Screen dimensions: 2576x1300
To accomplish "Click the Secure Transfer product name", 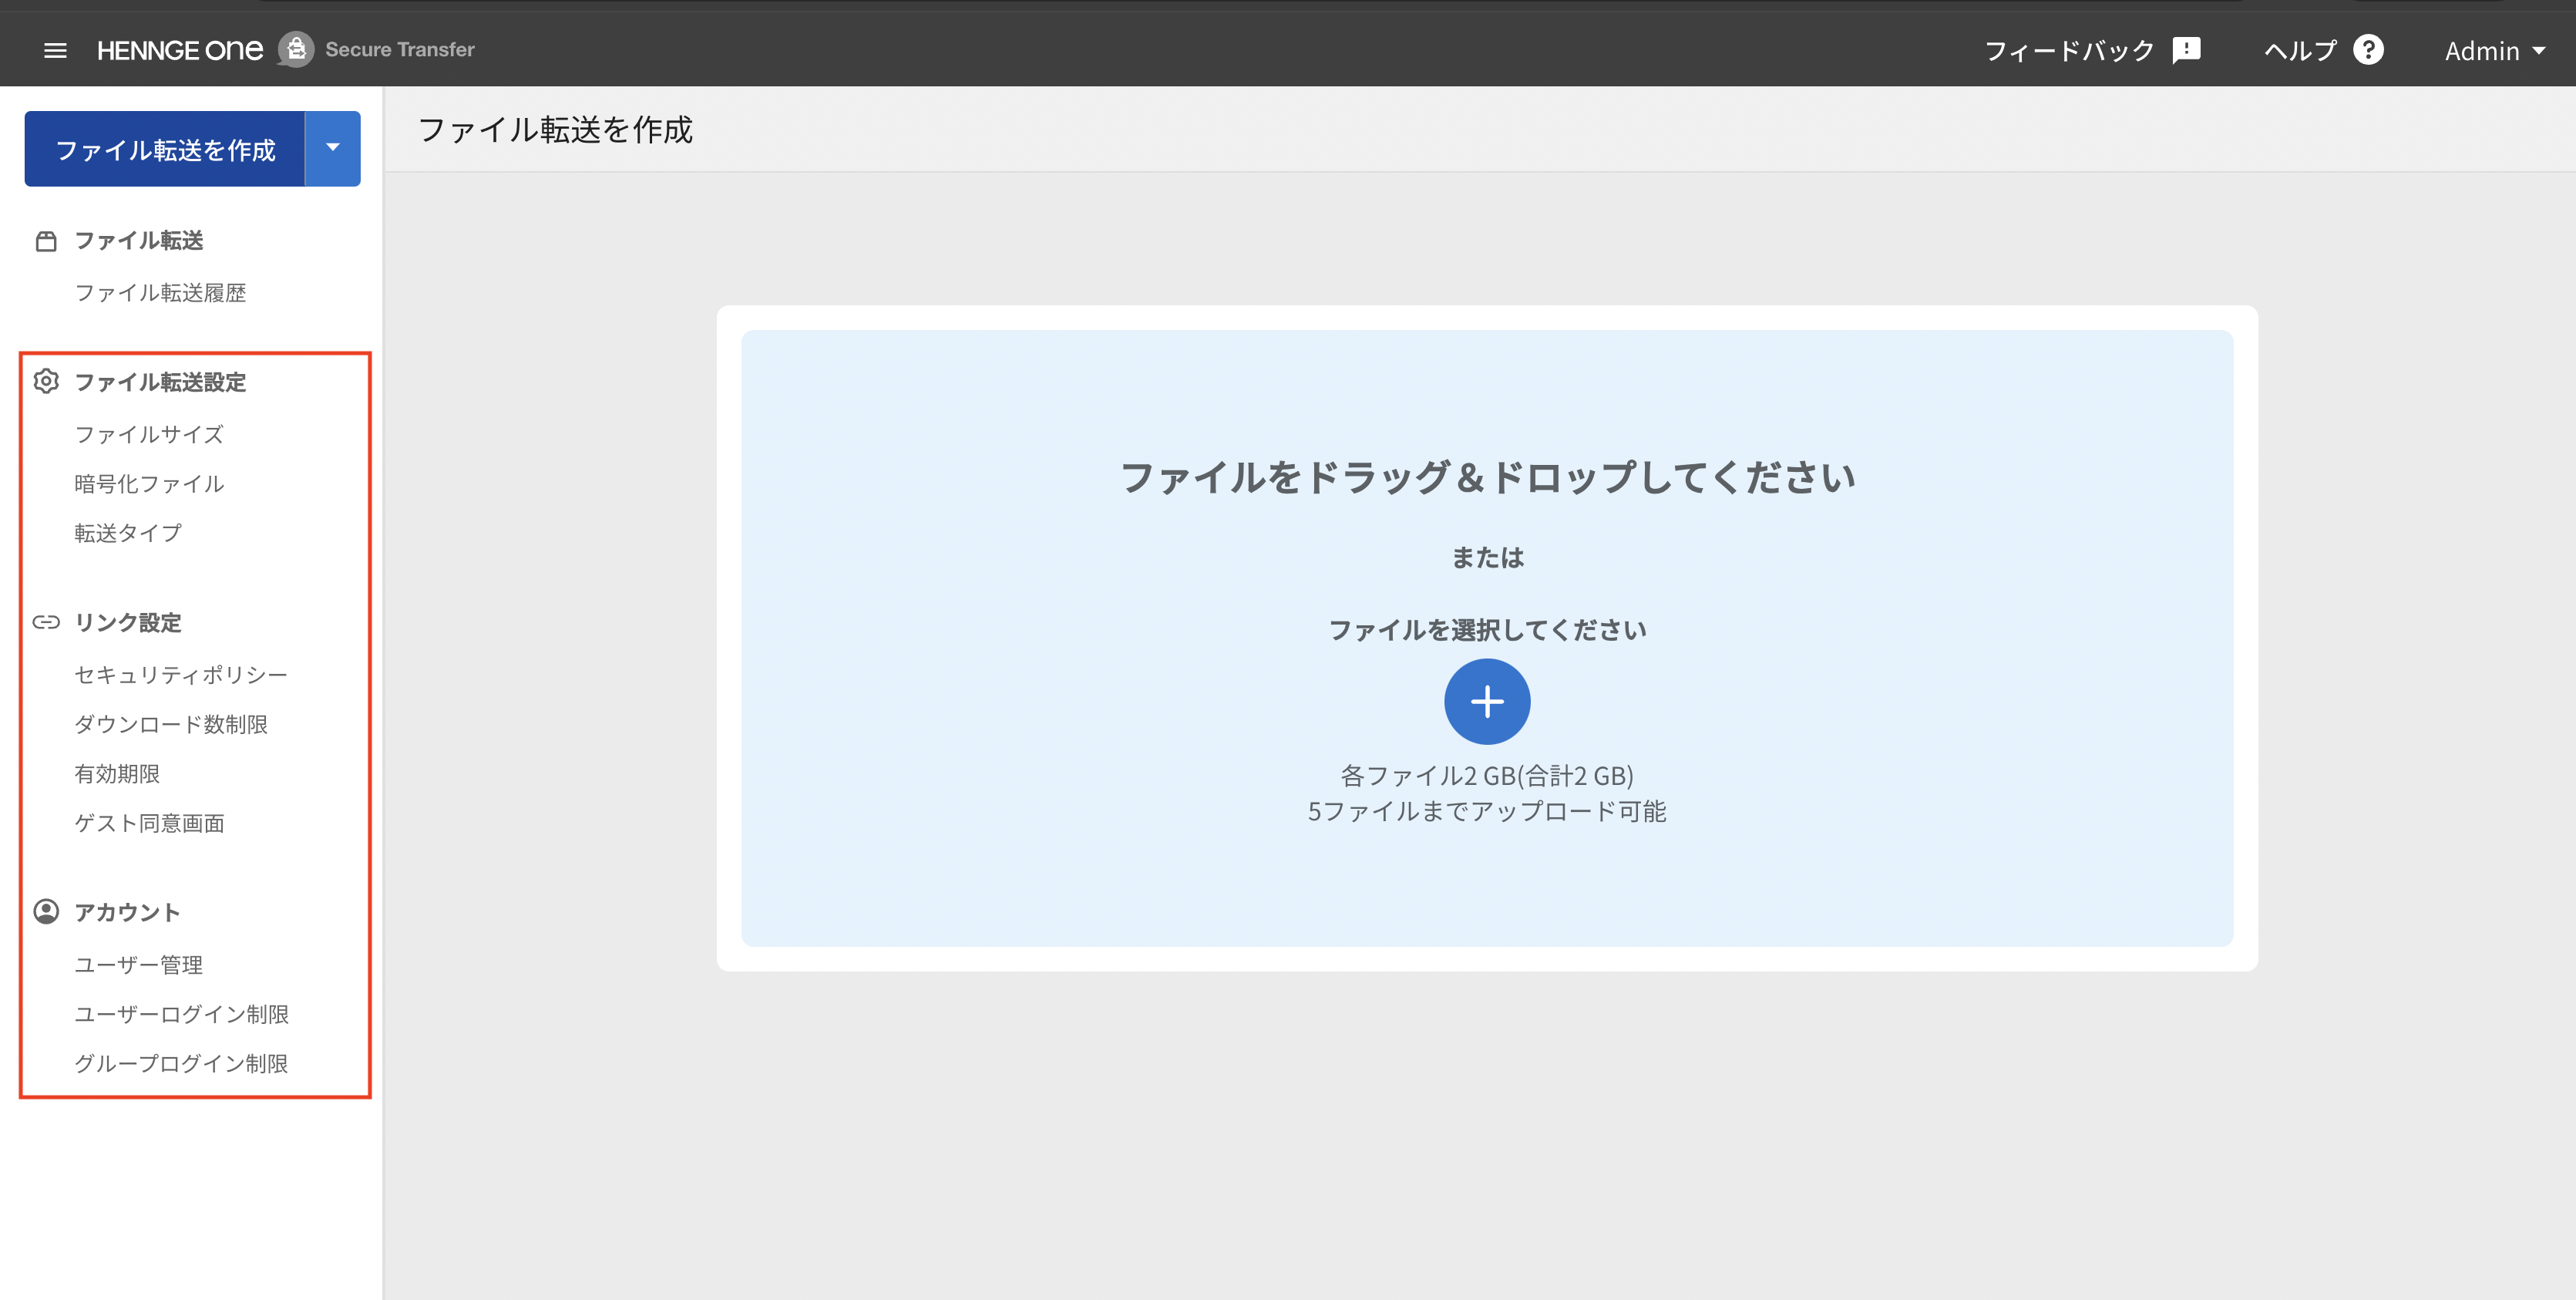I will tap(400, 50).
